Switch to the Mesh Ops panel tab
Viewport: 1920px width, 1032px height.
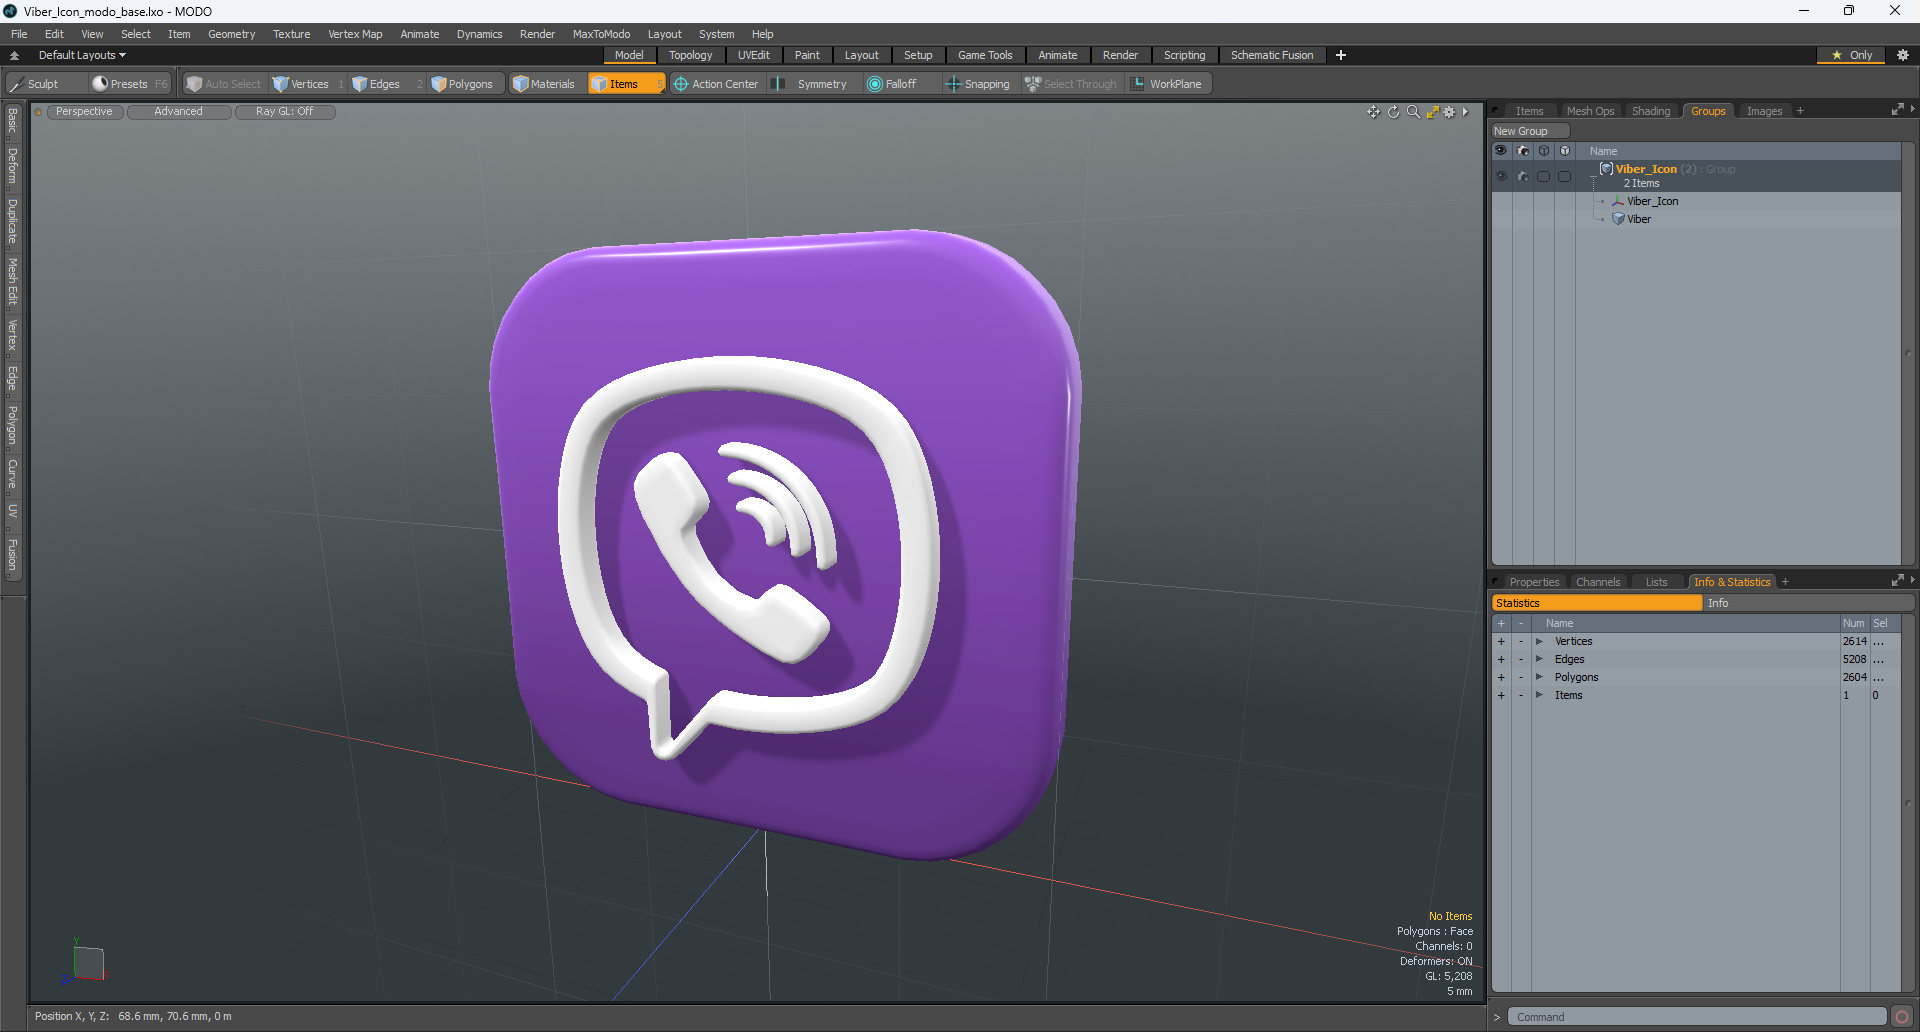pyautogui.click(x=1590, y=111)
